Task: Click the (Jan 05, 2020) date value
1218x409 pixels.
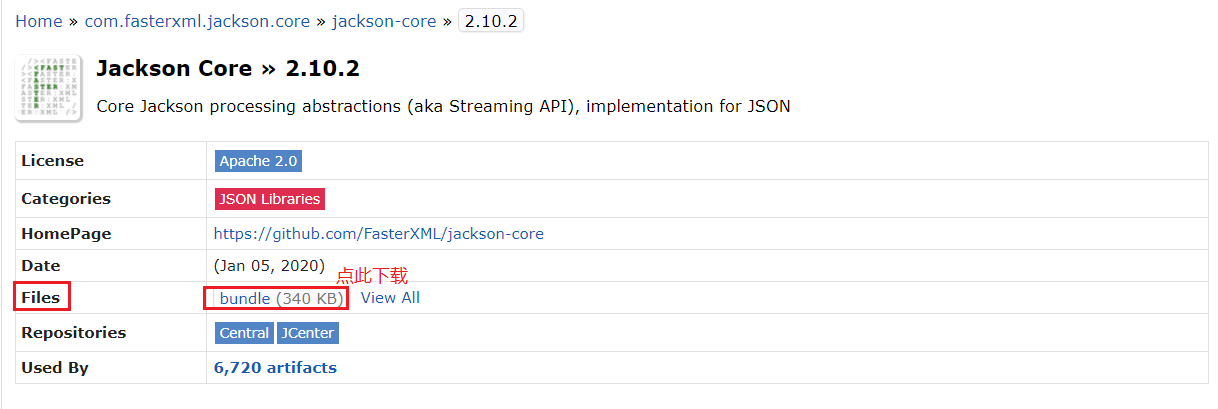Action: [269, 266]
